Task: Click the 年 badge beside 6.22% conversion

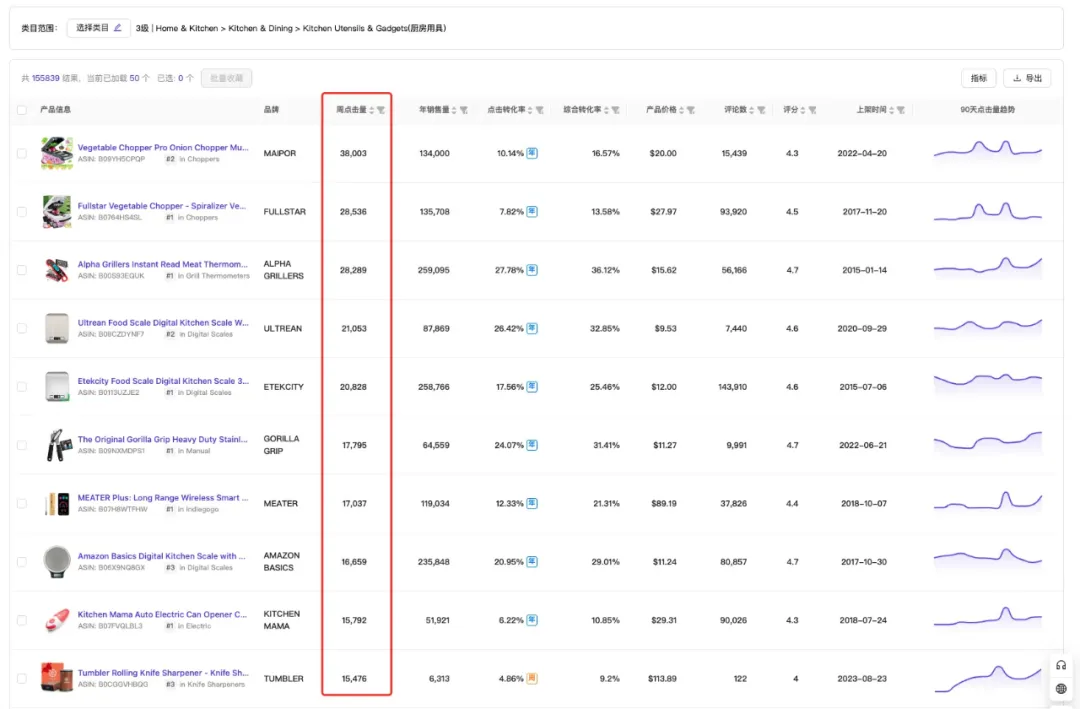Action: (x=532, y=620)
